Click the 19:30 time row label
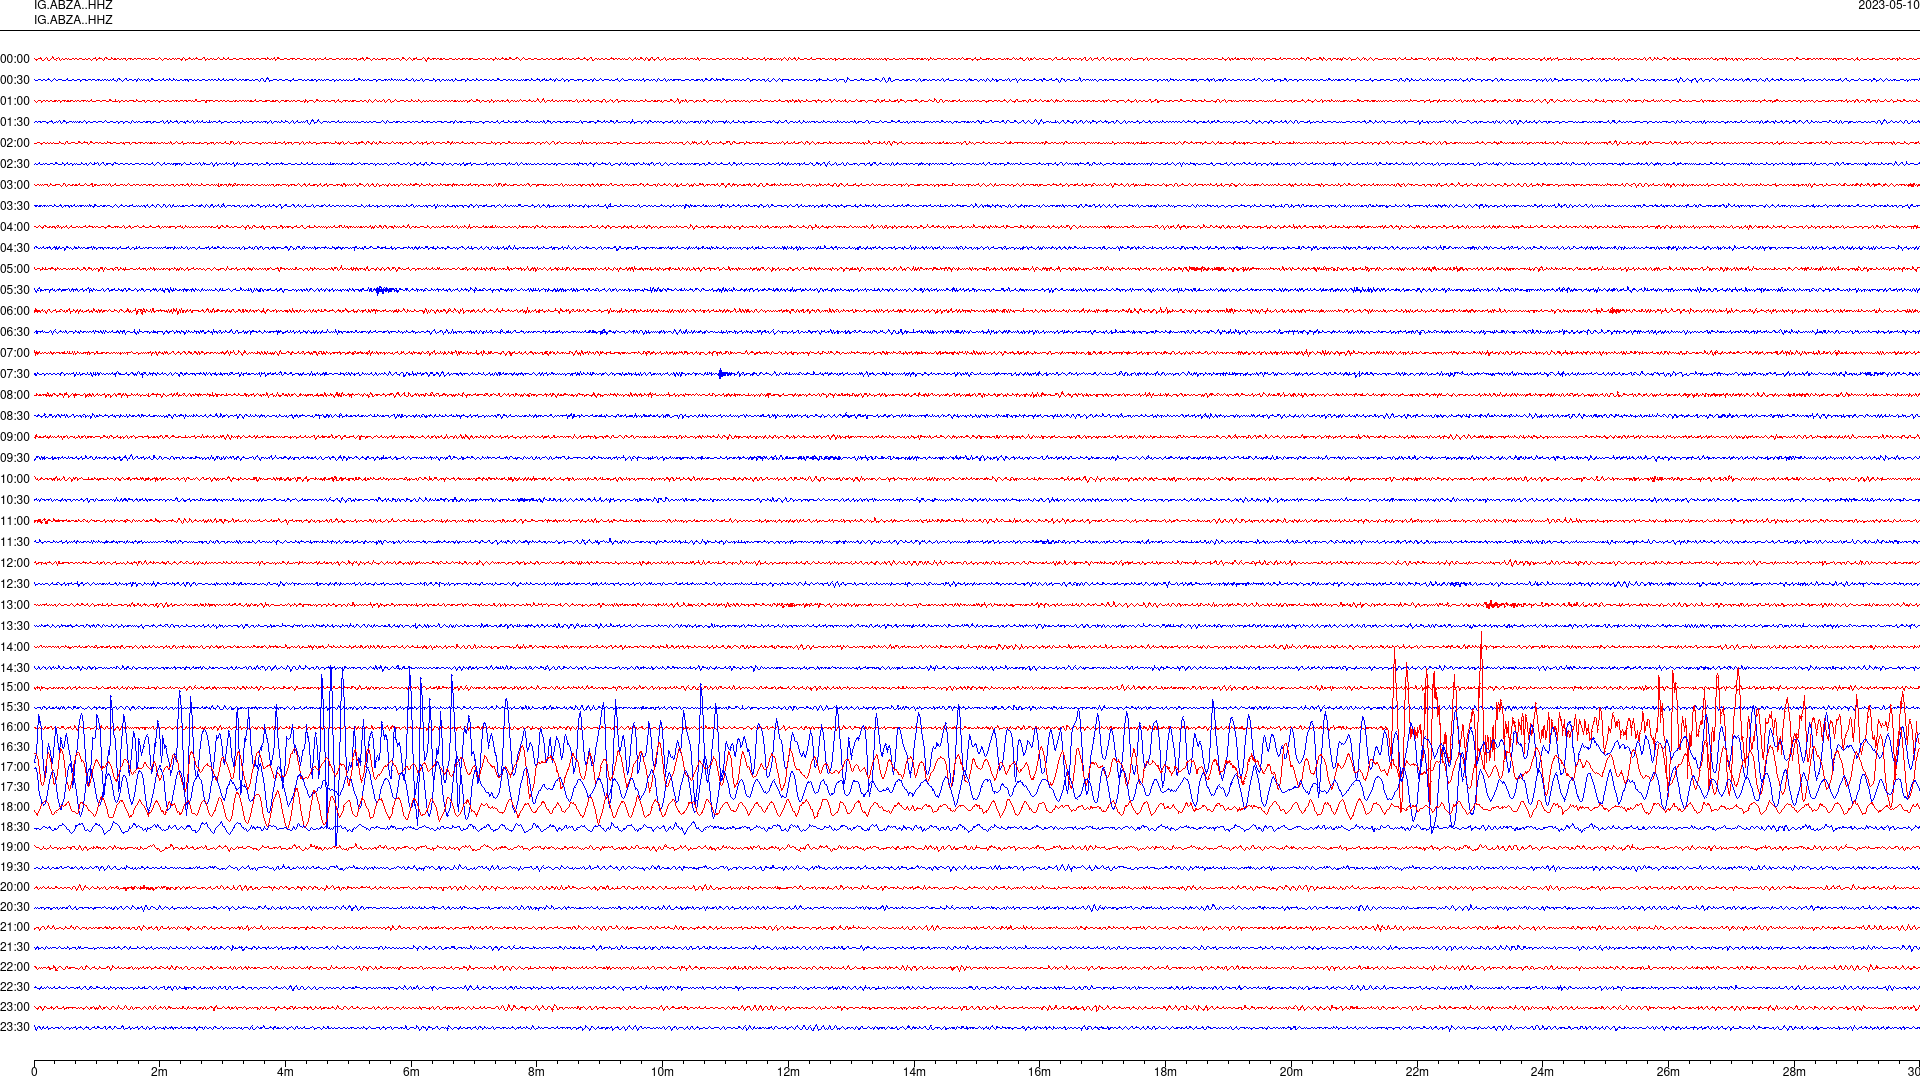This screenshot has height=1080, width=1920. (x=15, y=867)
